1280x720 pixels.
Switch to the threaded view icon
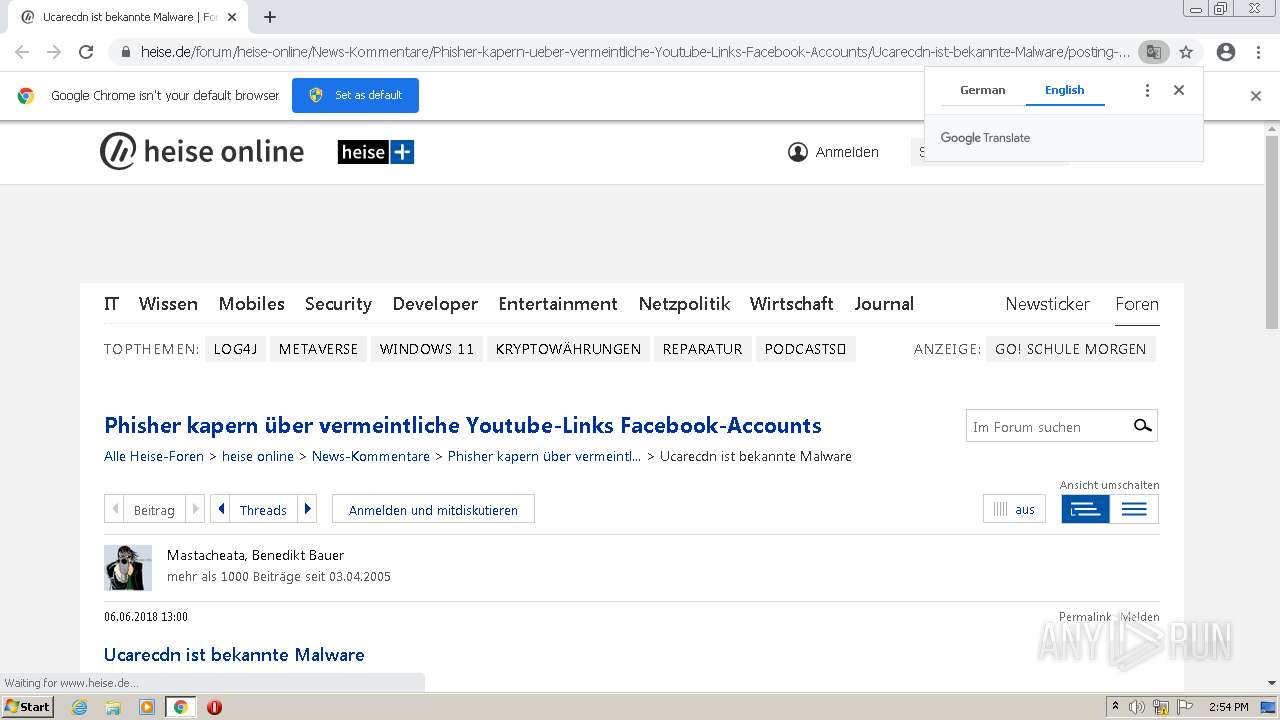point(1085,509)
